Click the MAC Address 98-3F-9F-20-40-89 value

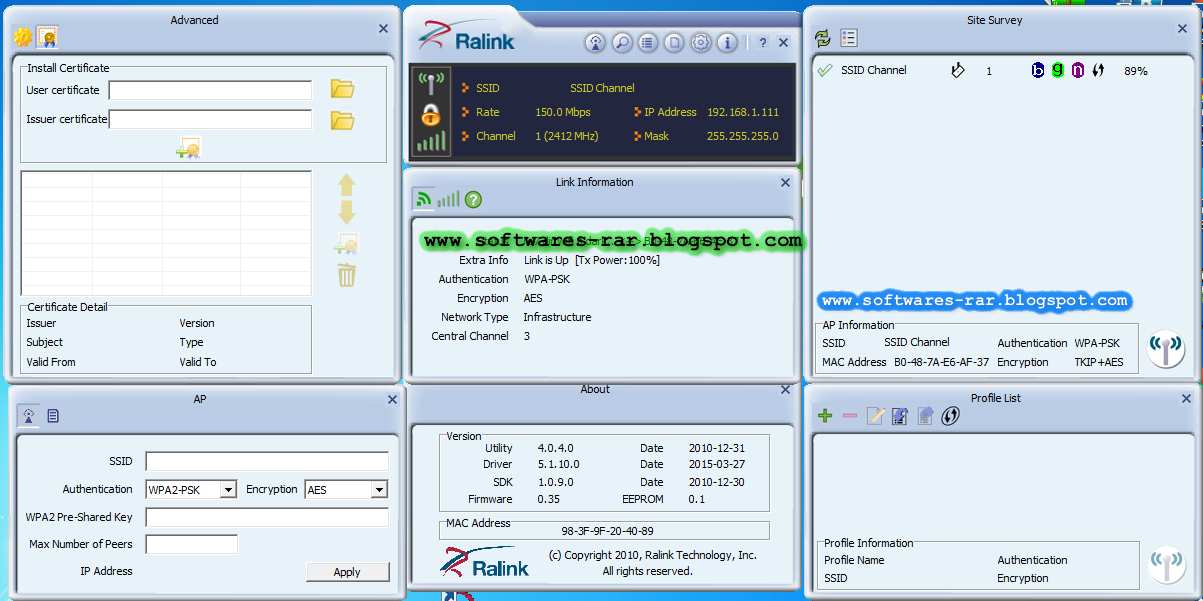pyautogui.click(x=608, y=531)
